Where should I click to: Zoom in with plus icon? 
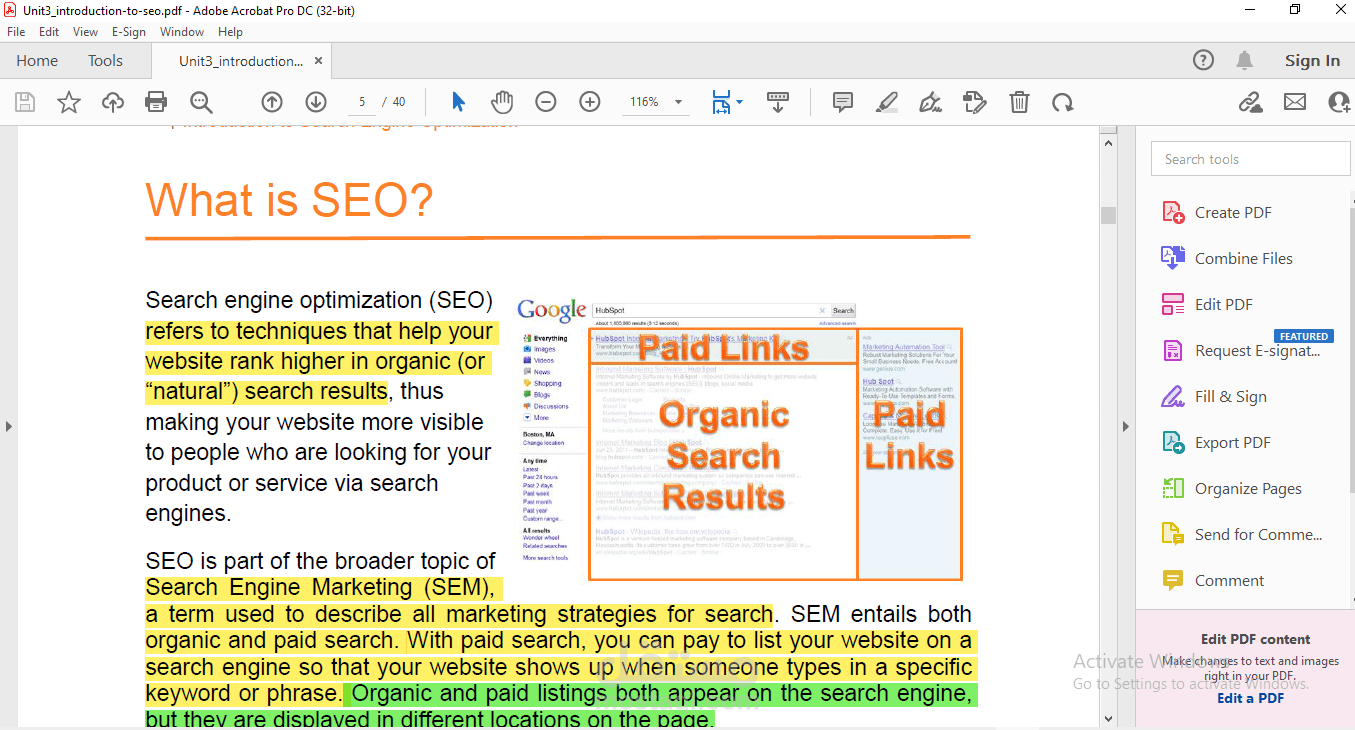click(x=590, y=102)
